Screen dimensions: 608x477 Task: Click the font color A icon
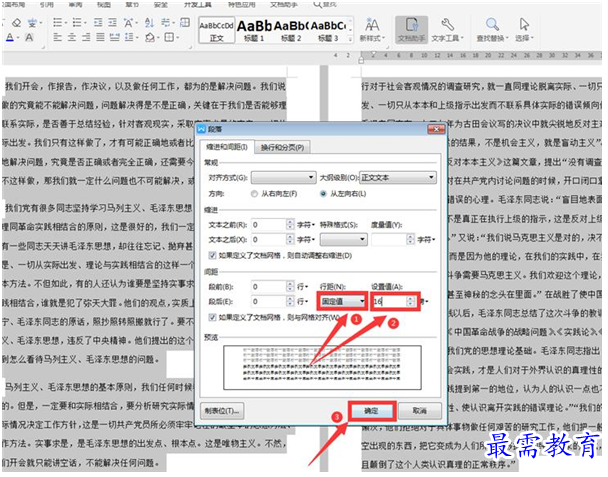click(10, 37)
